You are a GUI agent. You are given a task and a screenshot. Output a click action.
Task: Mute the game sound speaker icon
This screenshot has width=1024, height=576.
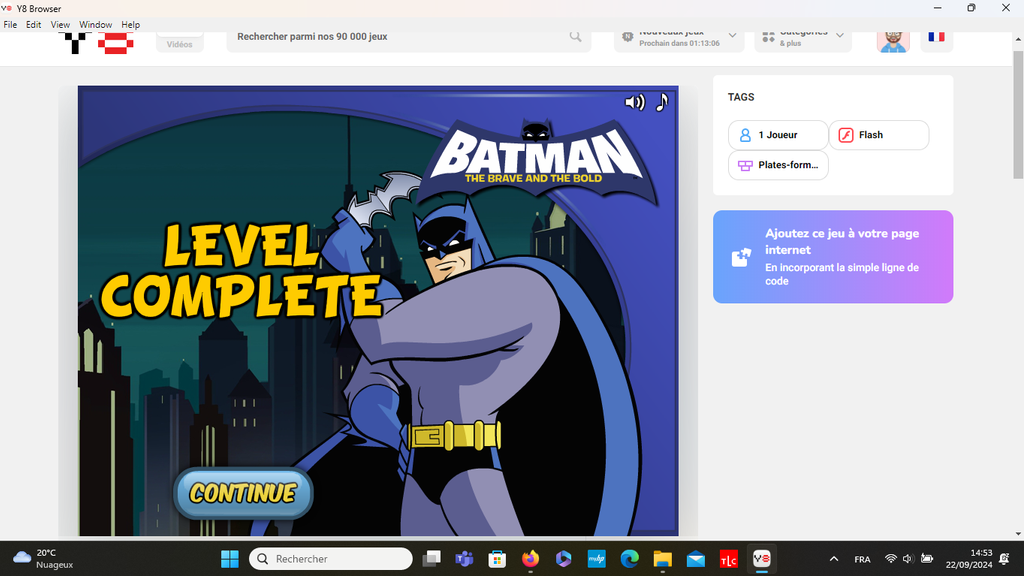click(x=634, y=102)
